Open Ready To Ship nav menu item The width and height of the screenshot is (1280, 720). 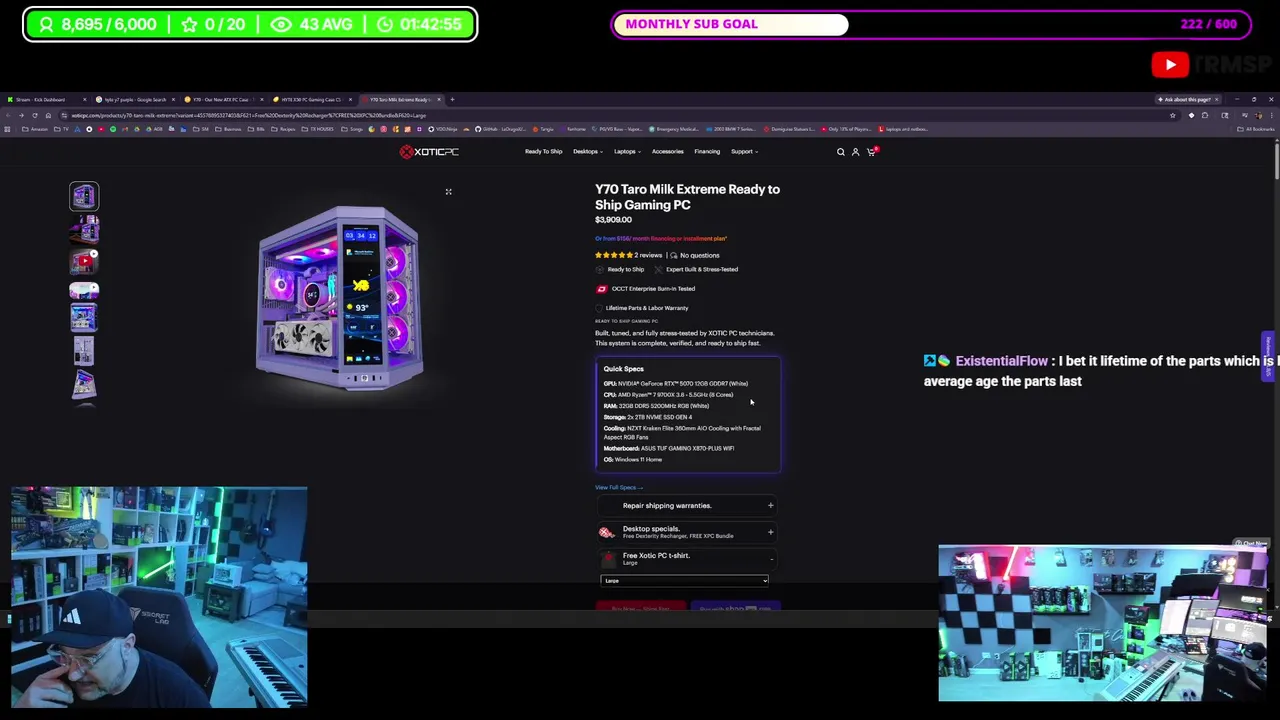(543, 152)
